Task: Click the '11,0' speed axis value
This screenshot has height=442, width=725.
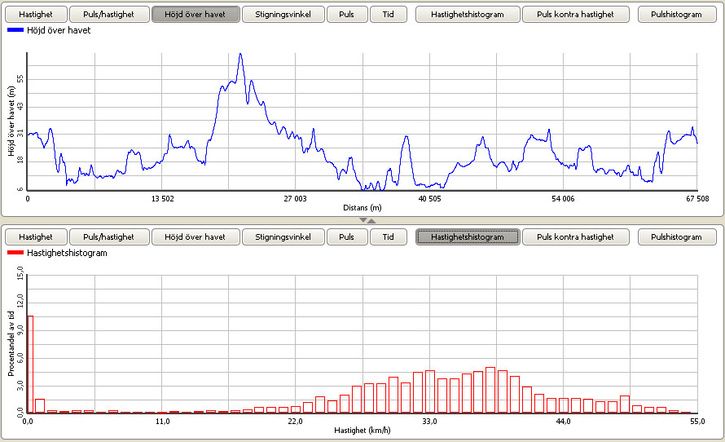Action: [163, 422]
